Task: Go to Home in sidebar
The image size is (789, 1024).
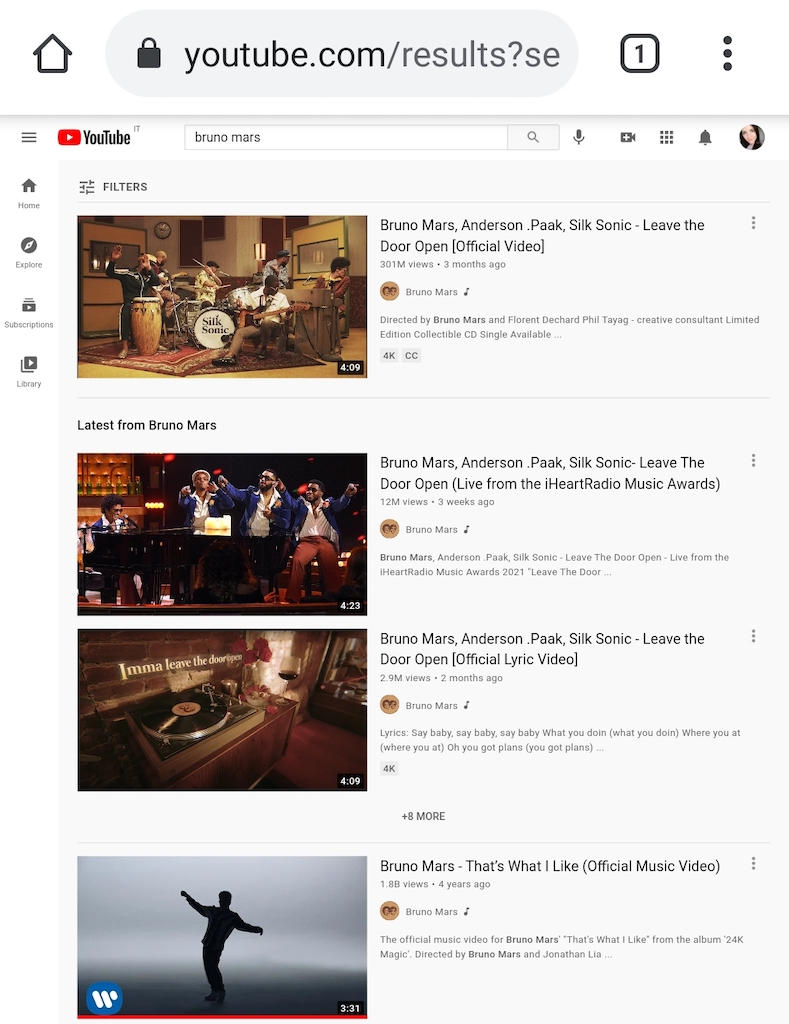Action: [x=29, y=194]
